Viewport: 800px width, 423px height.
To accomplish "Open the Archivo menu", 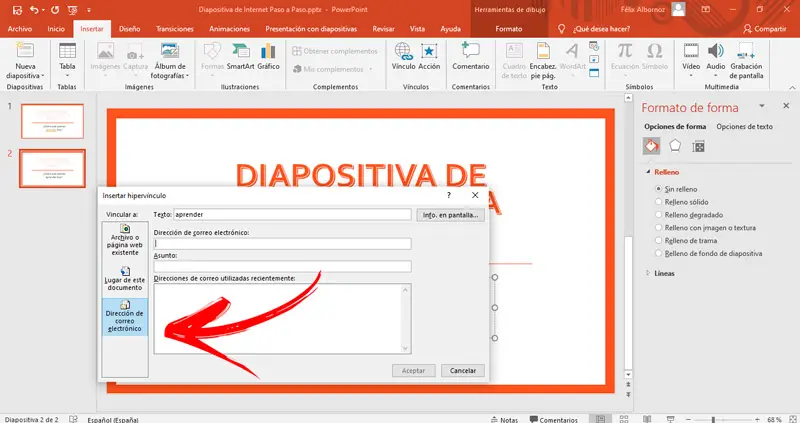I will 19,29.
